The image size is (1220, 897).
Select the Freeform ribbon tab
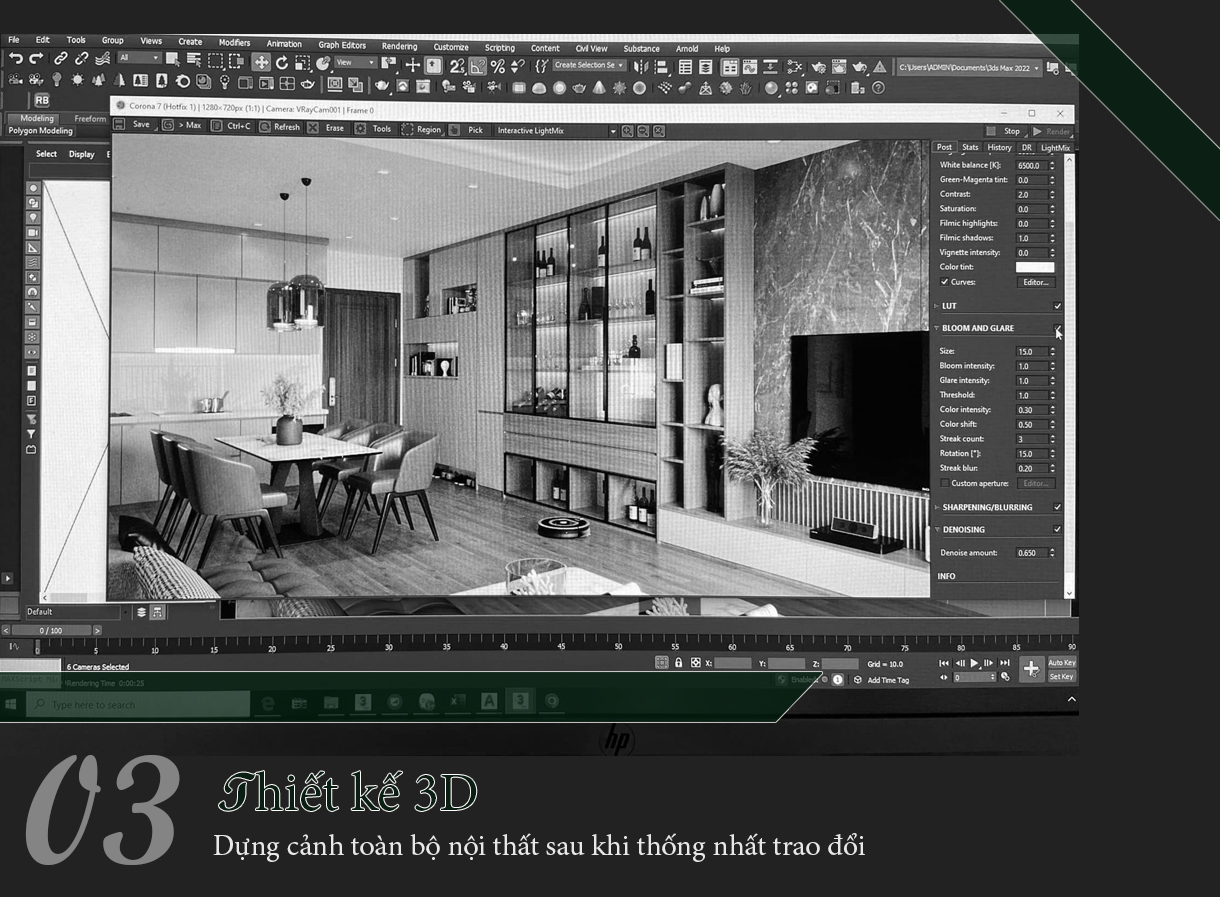pyautogui.click(x=90, y=118)
